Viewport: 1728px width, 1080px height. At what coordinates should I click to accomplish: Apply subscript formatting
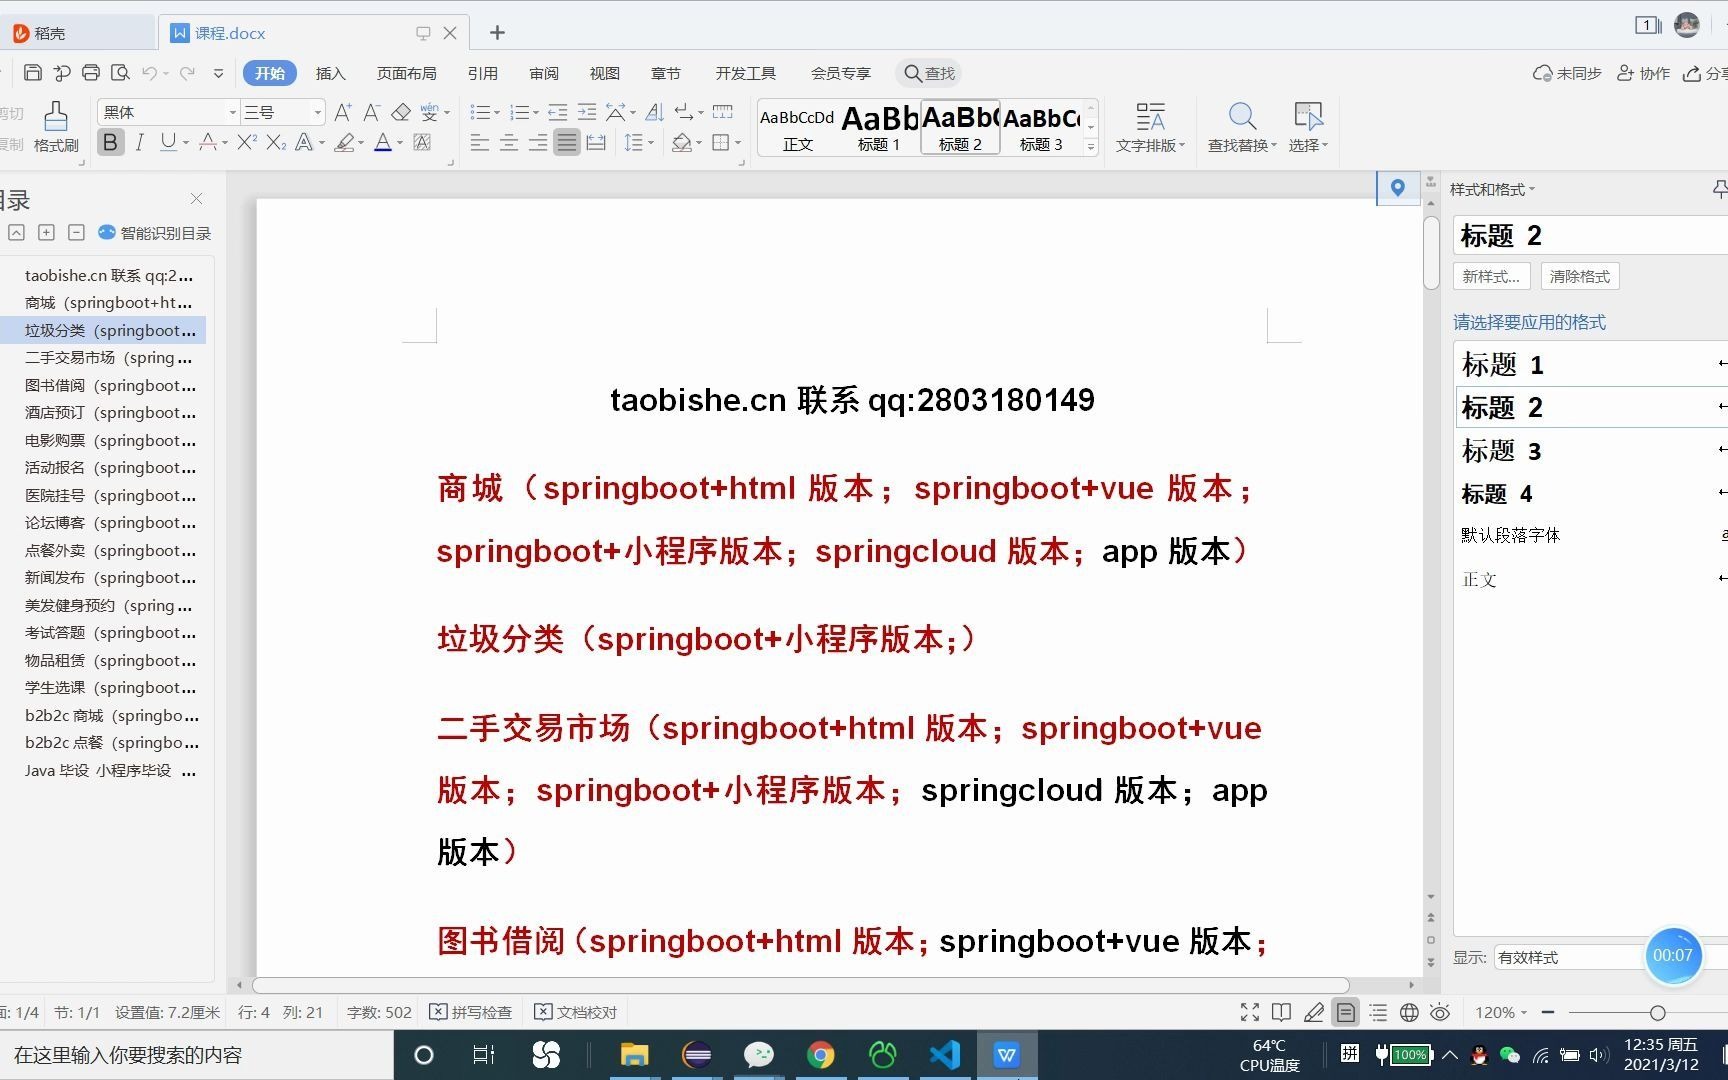point(276,142)
